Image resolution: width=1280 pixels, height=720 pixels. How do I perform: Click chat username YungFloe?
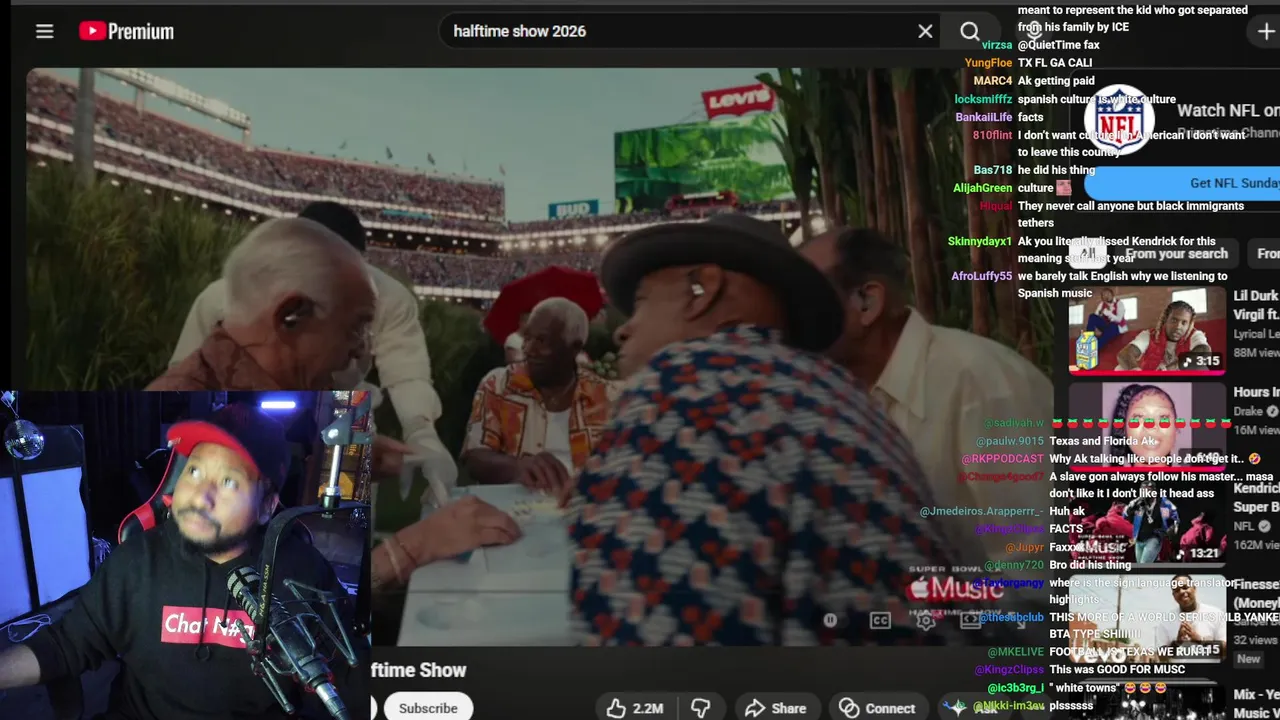[988, 63]
